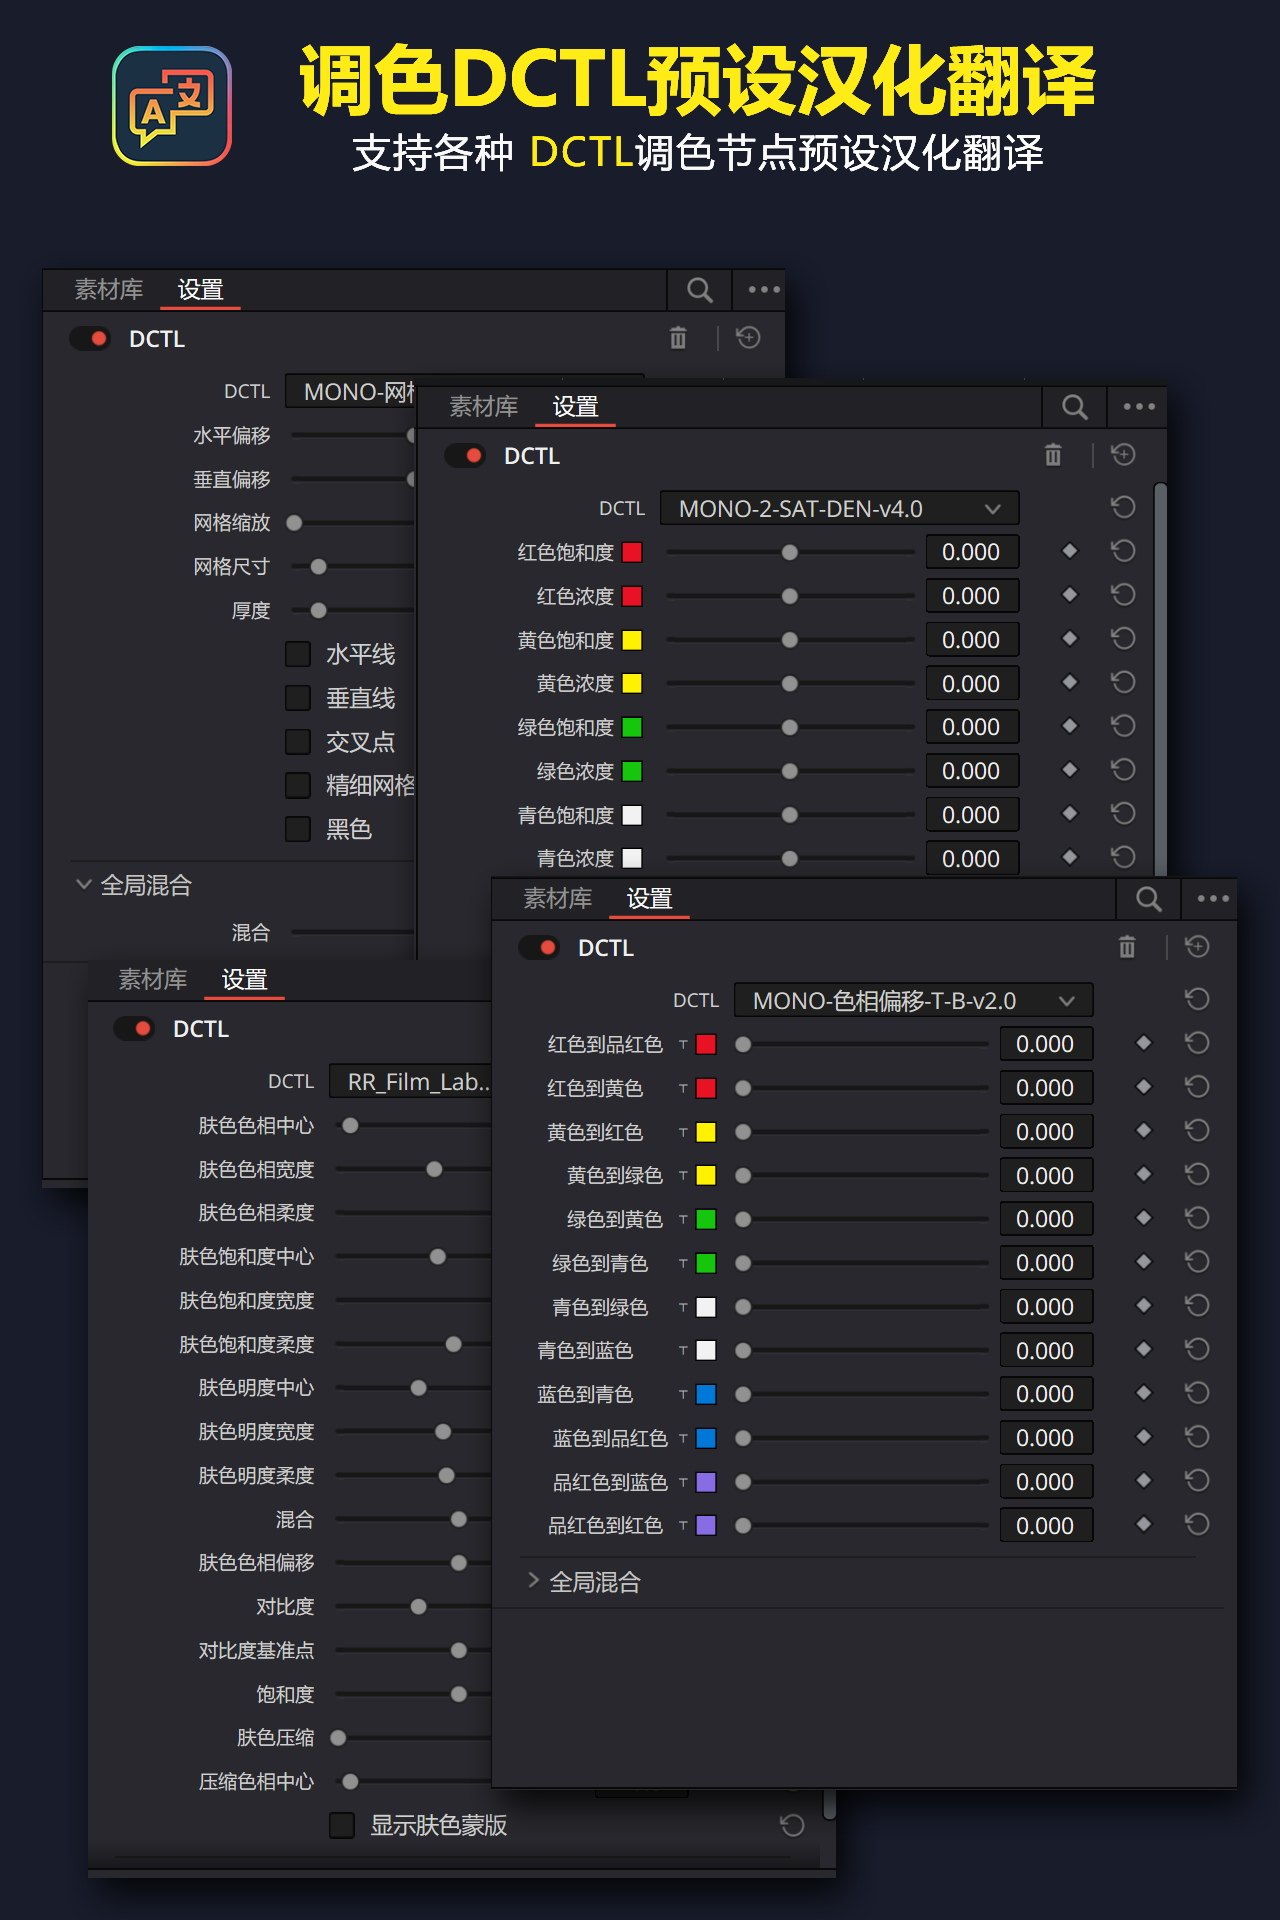Click the 红色饱和度 slider handle
The height and width of the screenshot is (1920, 1280).
[790, 552]
